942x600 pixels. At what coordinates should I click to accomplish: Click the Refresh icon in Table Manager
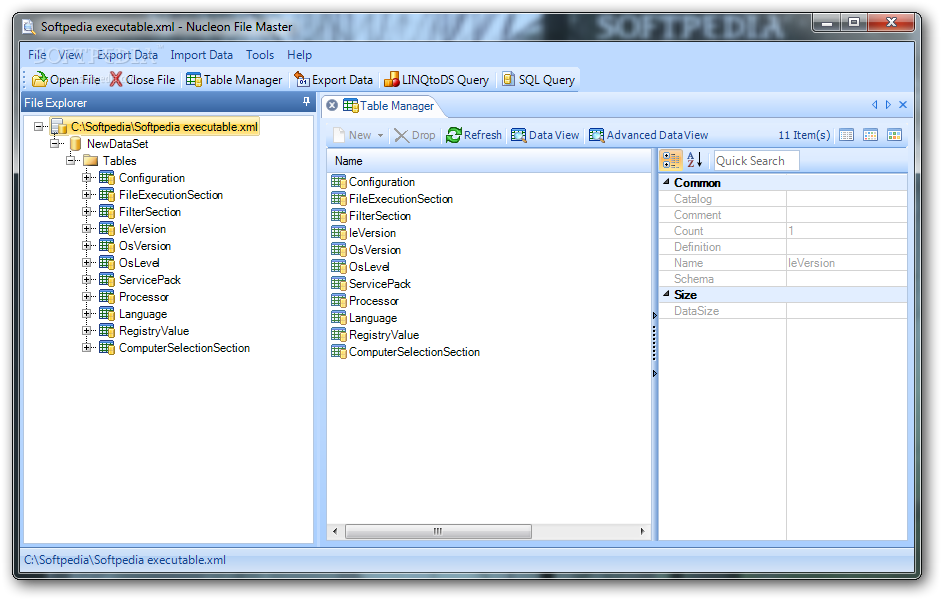(x=454, y=135)
